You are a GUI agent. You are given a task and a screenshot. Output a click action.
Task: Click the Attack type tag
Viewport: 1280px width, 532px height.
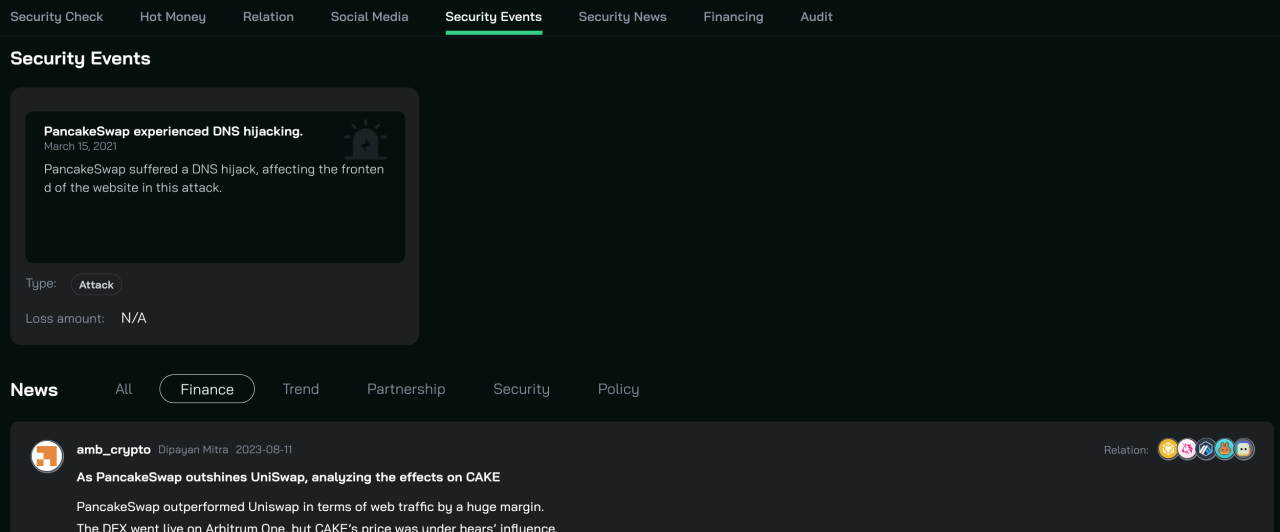coord(96,285)
